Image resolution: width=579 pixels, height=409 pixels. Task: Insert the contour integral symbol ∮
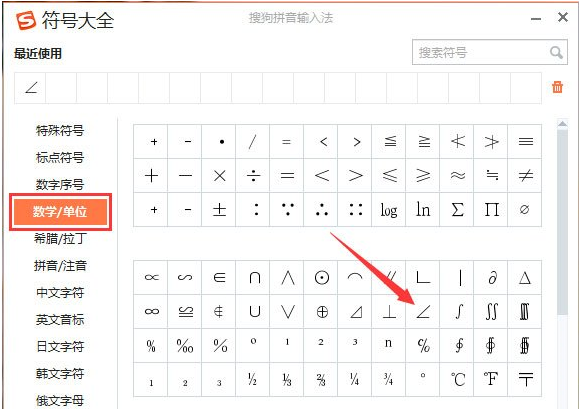pos(457,346)
